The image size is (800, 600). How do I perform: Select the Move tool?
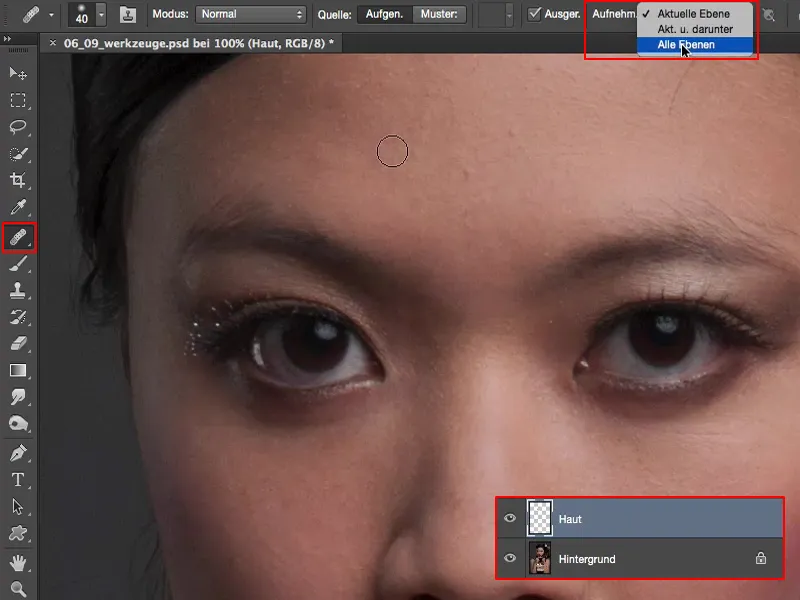coord(18,74)
